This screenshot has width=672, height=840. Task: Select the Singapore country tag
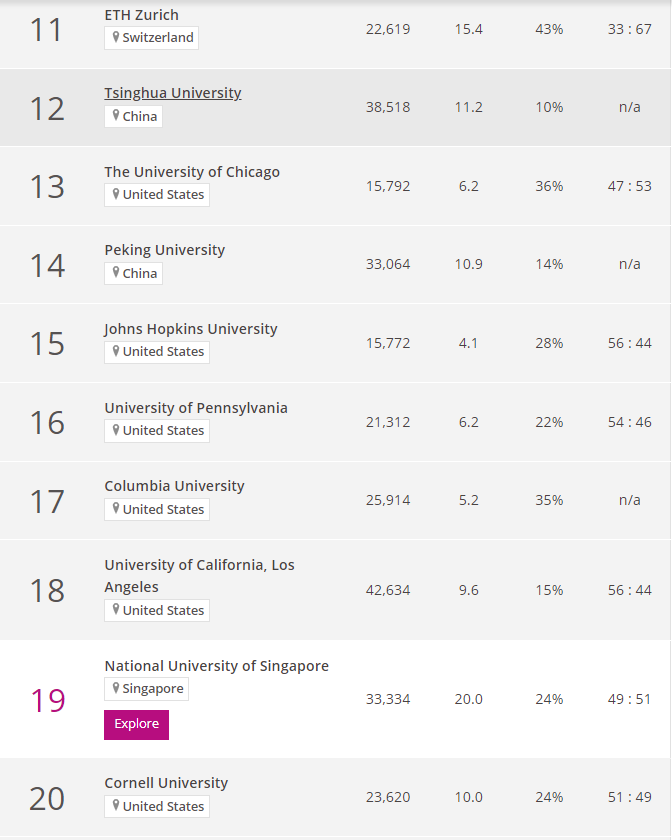[x=146, y=689]
